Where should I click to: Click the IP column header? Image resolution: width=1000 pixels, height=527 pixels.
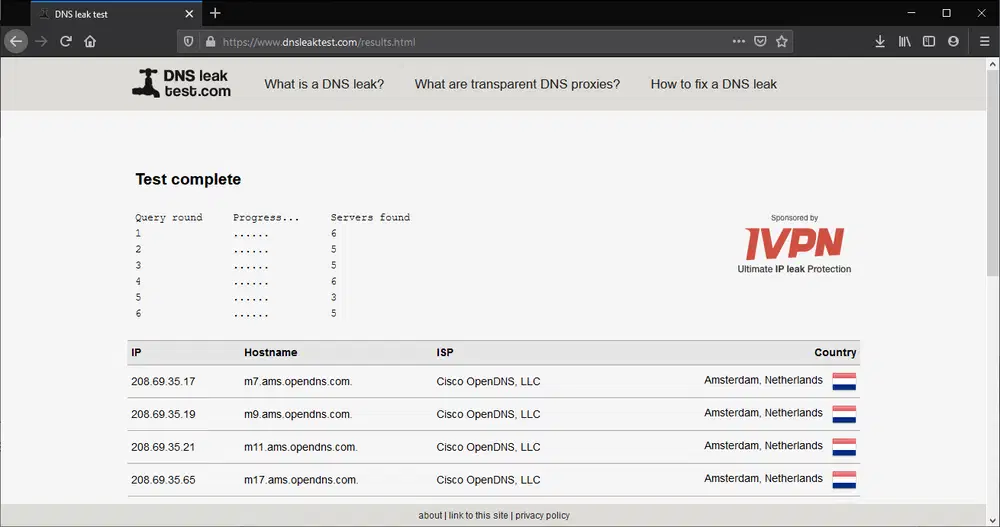click(136, 352)
